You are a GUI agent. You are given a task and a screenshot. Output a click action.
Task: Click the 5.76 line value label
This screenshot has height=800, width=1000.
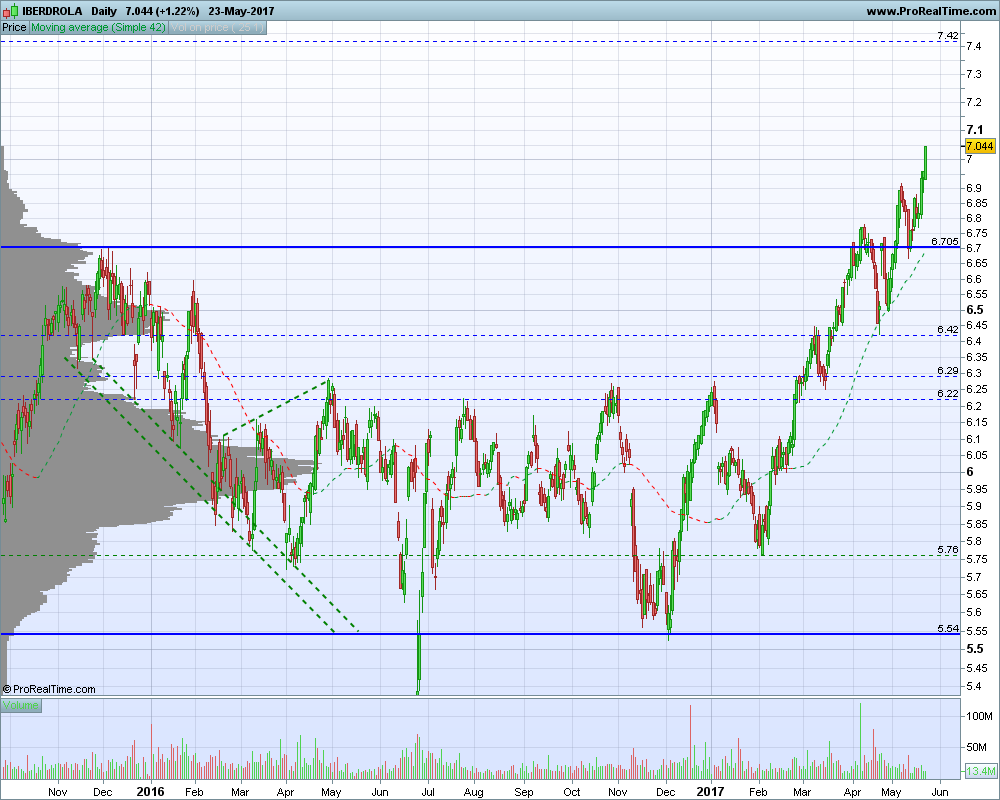coord(948,549)
